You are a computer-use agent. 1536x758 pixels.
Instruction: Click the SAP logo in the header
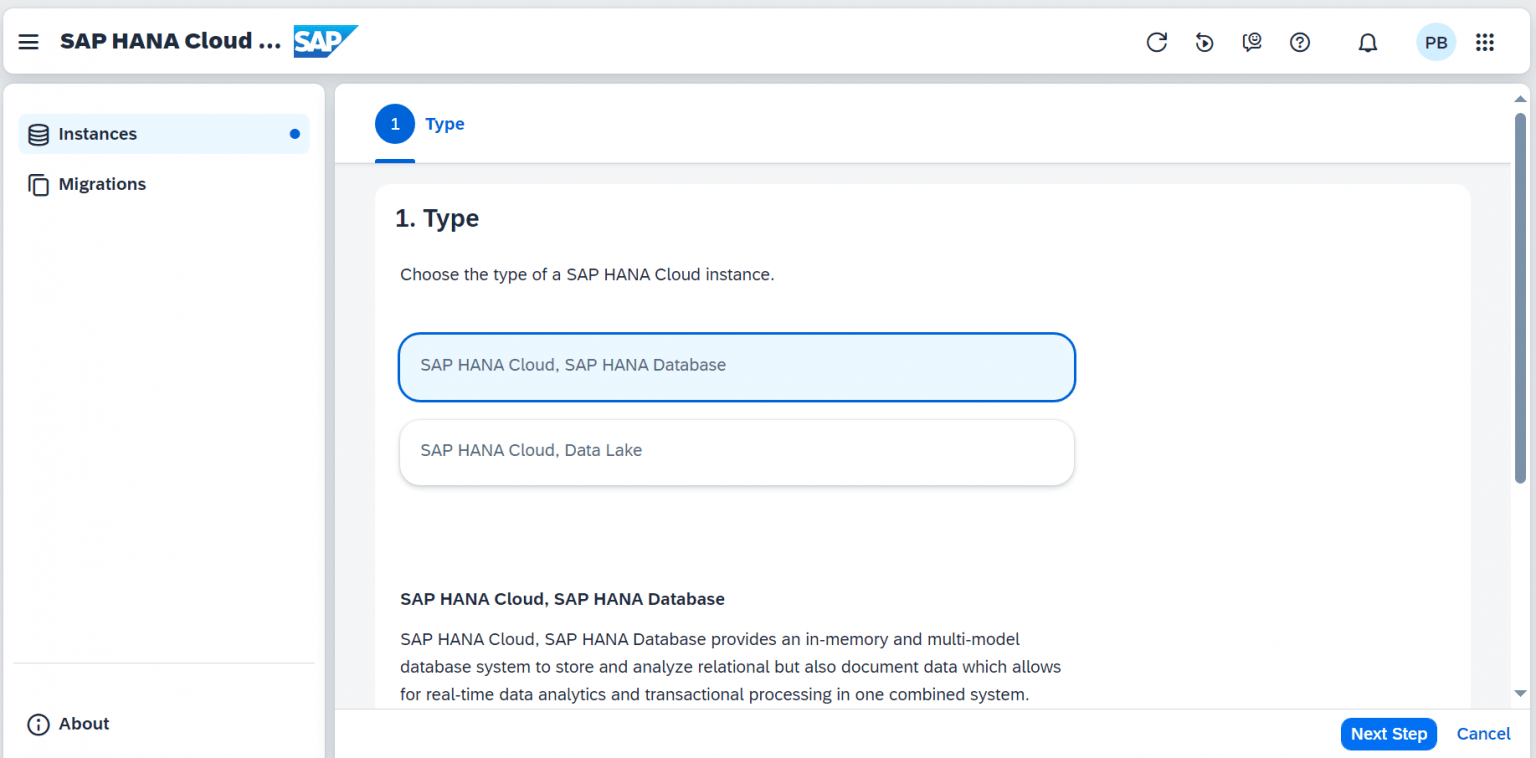pos(325,41)
